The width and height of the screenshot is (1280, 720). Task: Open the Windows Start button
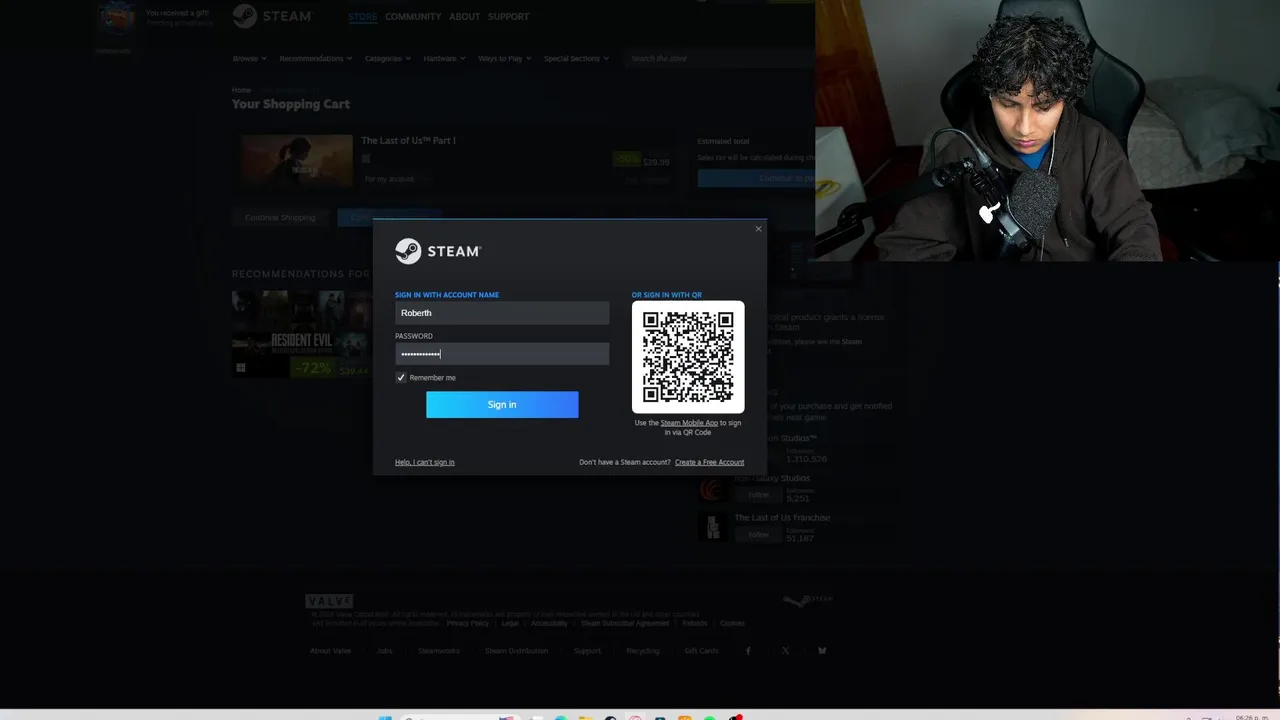[385, 717]
